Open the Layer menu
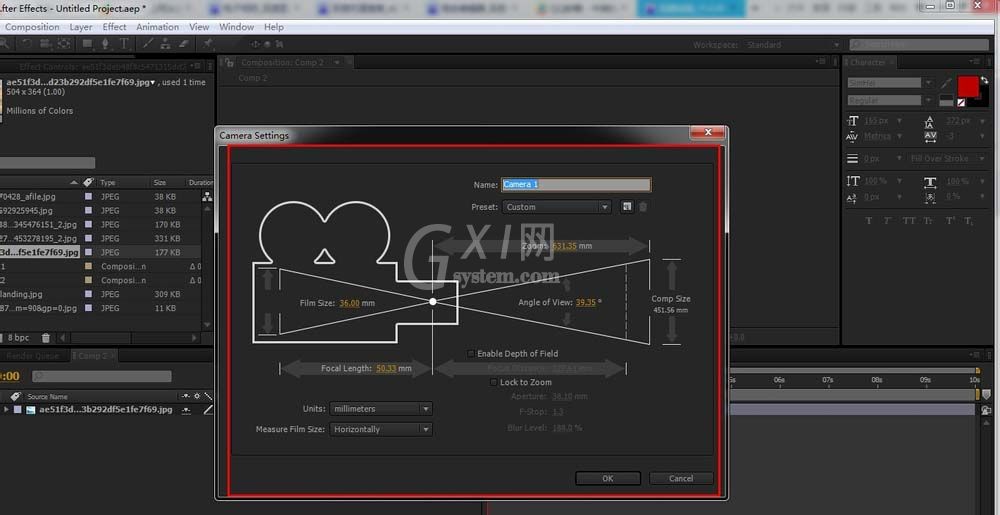The image size is (1000, 515). click(x=81, y=27)
